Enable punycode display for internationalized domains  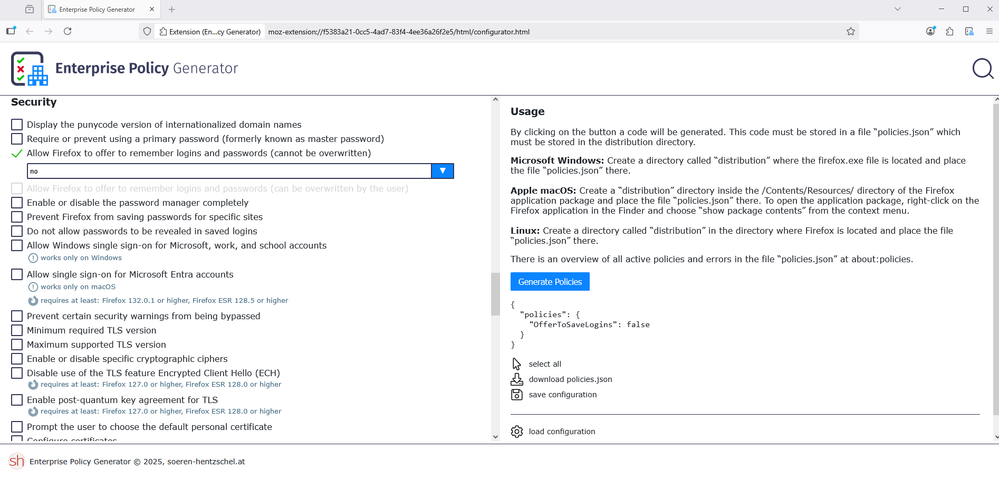[x=17, y=125]
